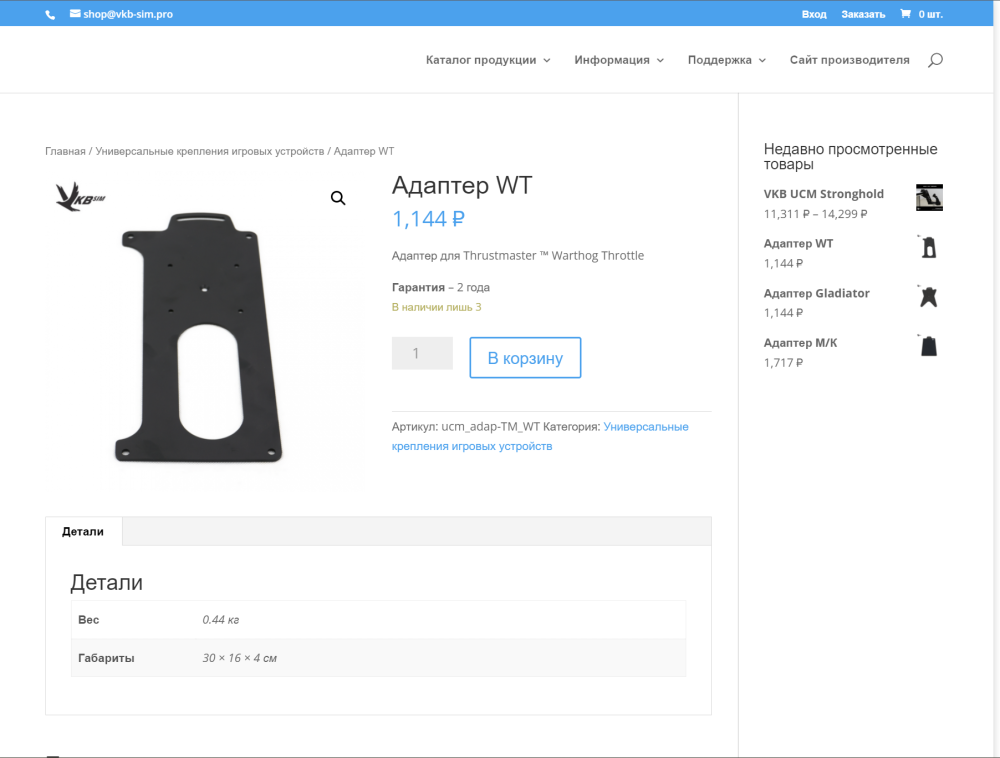Go to Сайт производителя menu item
The image size is (1000, 758).
[849, 60]
